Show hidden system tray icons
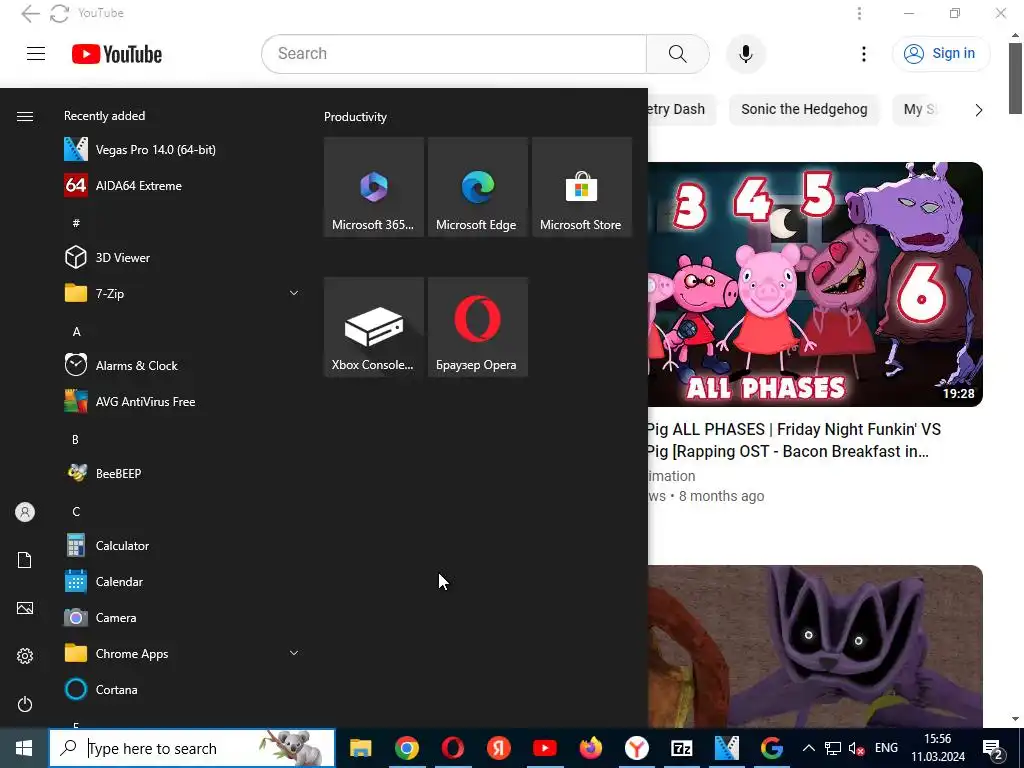This screenshot has width=1024, height=768. tap(808, 748)
